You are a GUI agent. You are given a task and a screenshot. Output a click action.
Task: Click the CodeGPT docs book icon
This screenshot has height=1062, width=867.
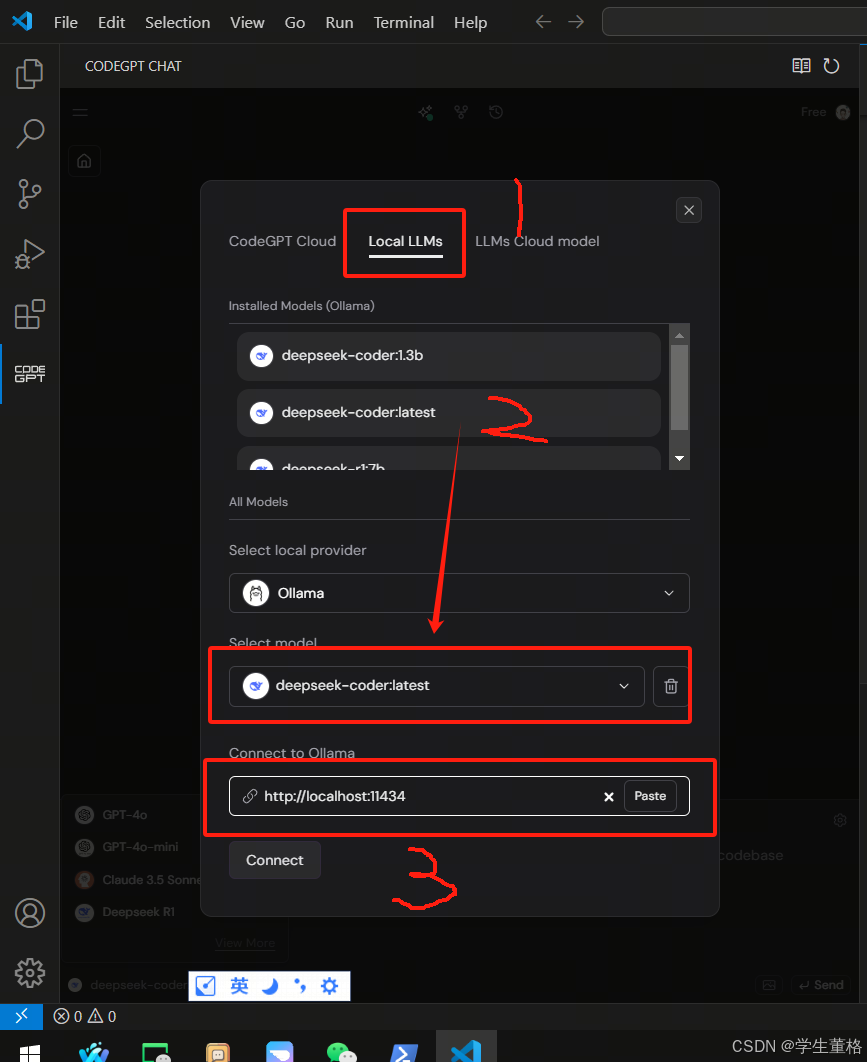pyautogui.click(x=801, y=66)
